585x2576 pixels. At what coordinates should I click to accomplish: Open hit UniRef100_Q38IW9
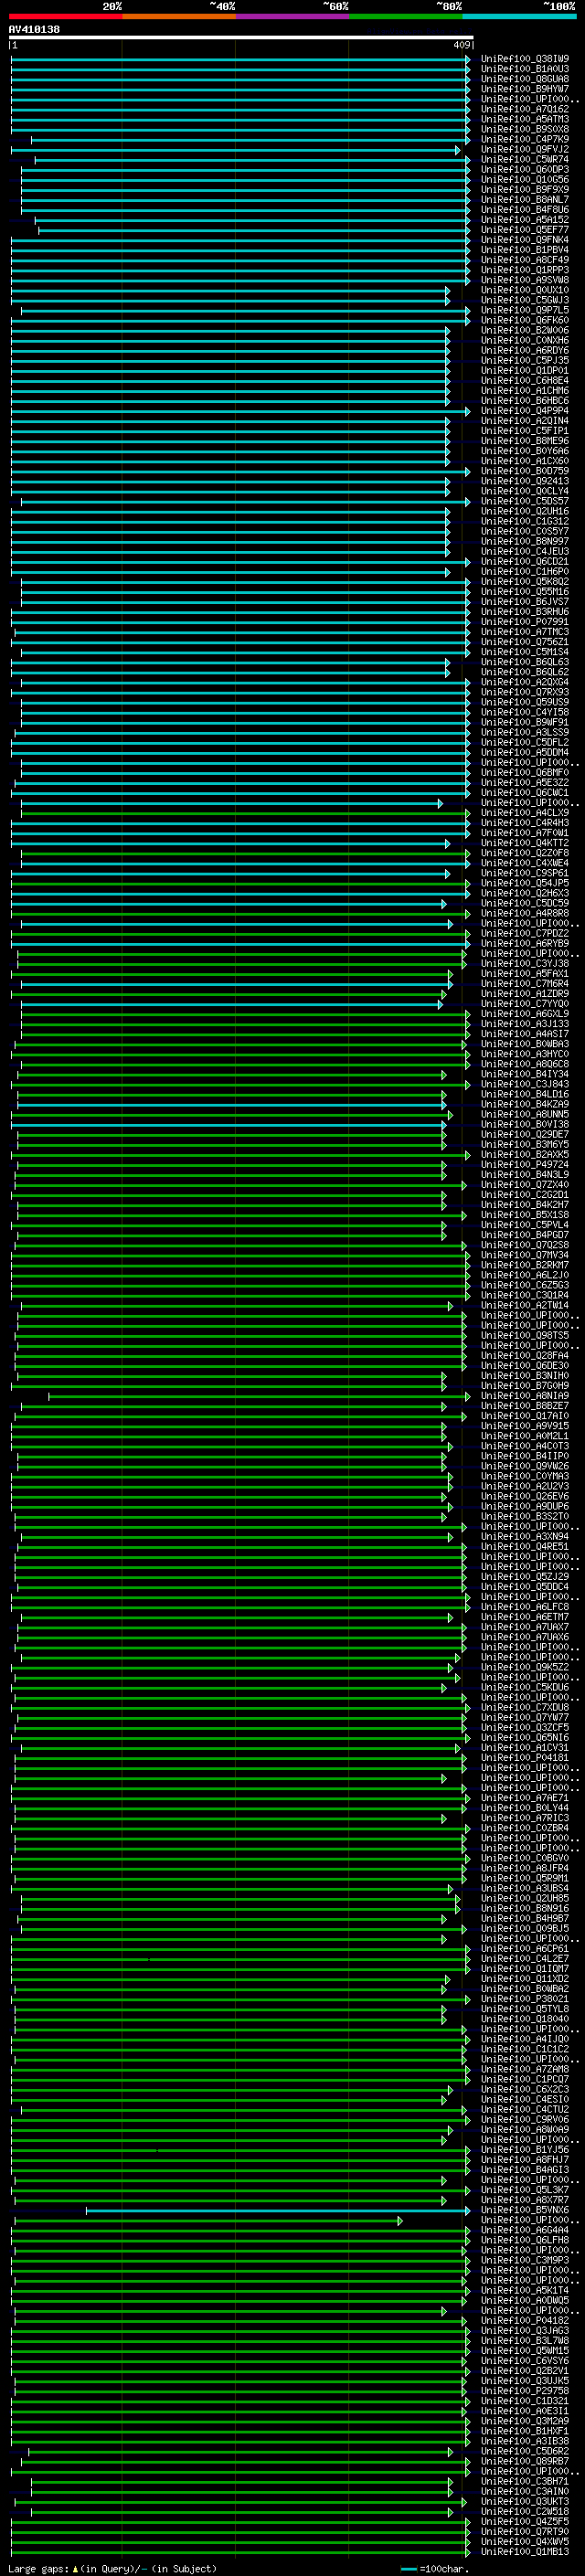(525, 59)
